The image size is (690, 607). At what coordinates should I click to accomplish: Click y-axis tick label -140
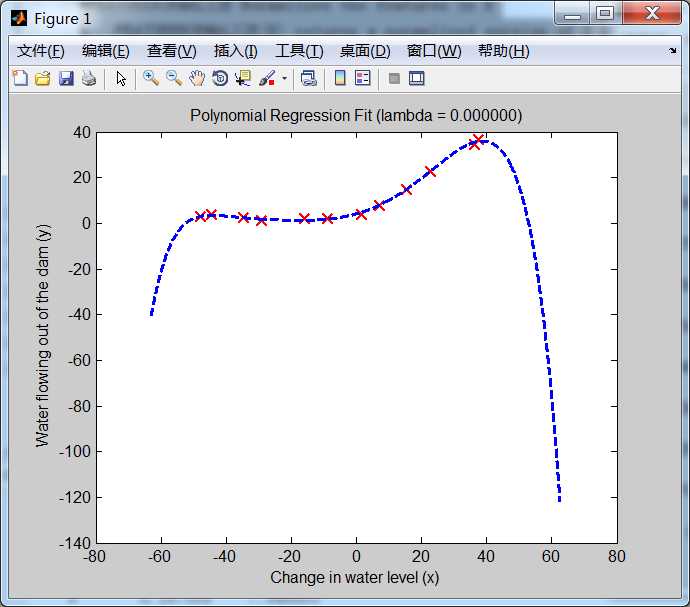[76, 544]
